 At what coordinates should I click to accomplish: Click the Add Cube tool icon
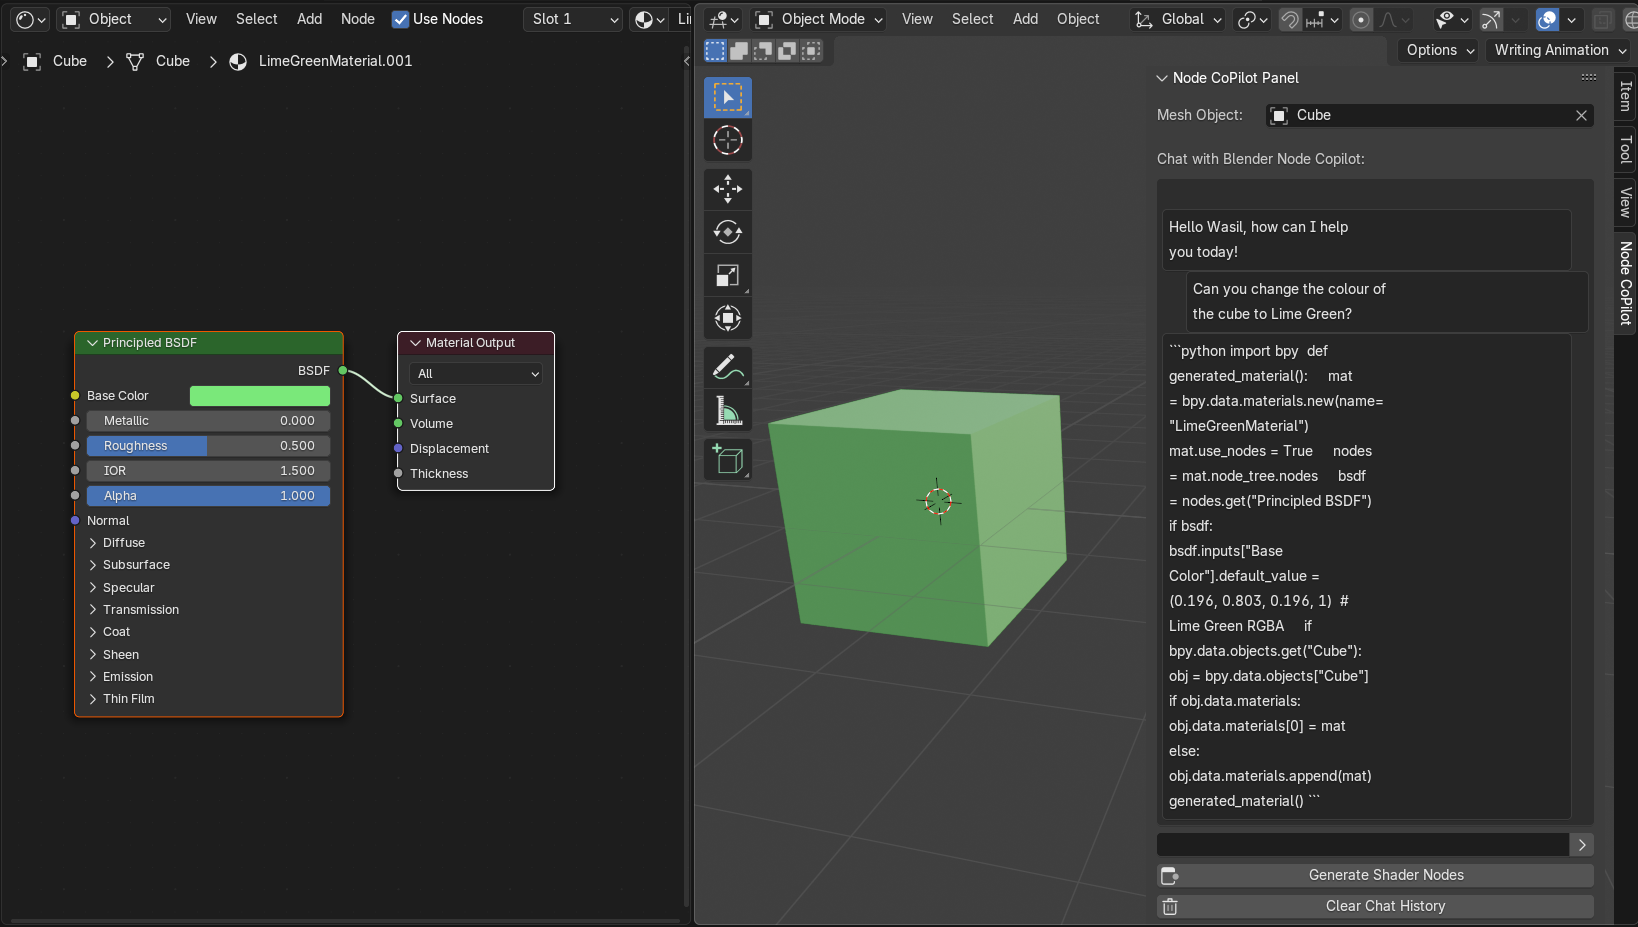pyautogui.click(x=727, y=459)
